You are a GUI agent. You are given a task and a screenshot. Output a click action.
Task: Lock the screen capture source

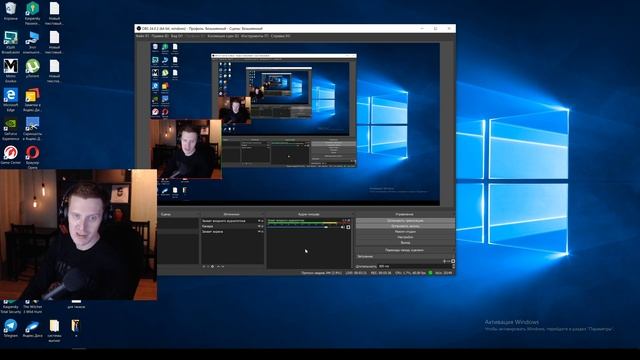(x=262, y=231)
